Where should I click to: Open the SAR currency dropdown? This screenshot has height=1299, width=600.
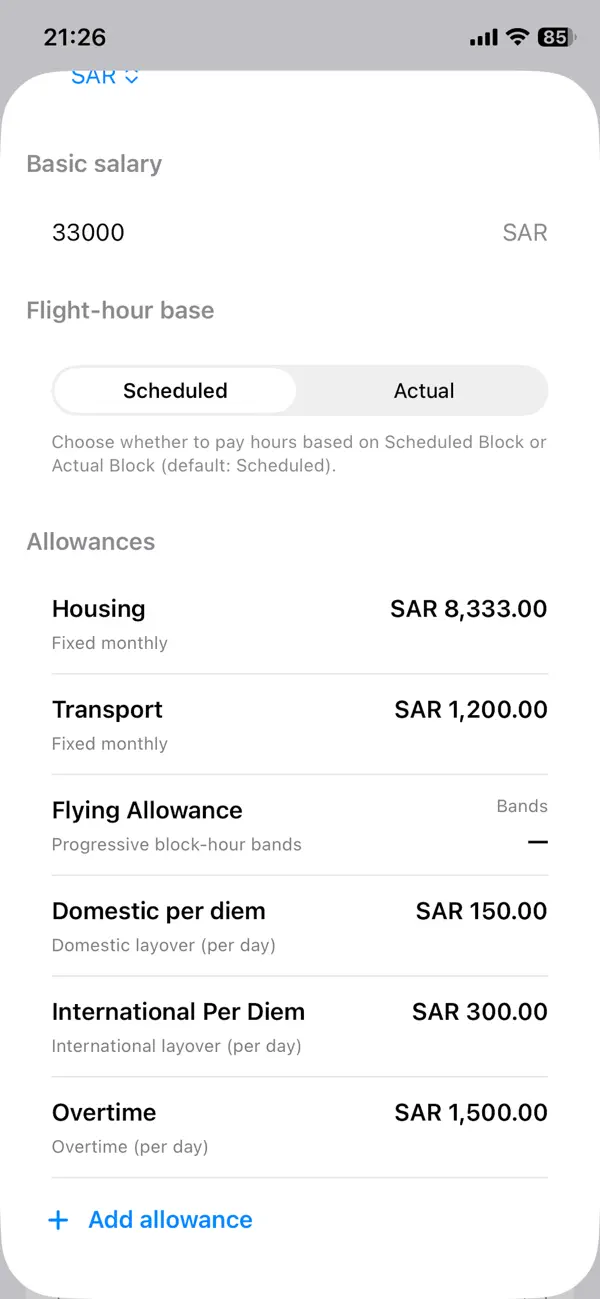pyautogui.click(x=104, y=76)
